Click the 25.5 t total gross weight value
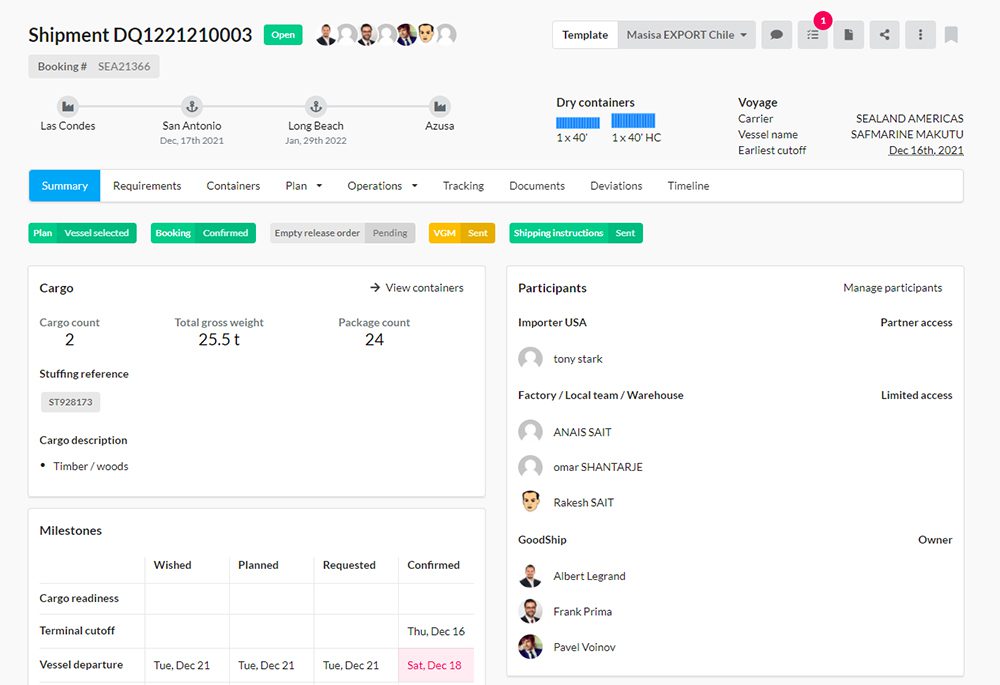 pos(219,339)
